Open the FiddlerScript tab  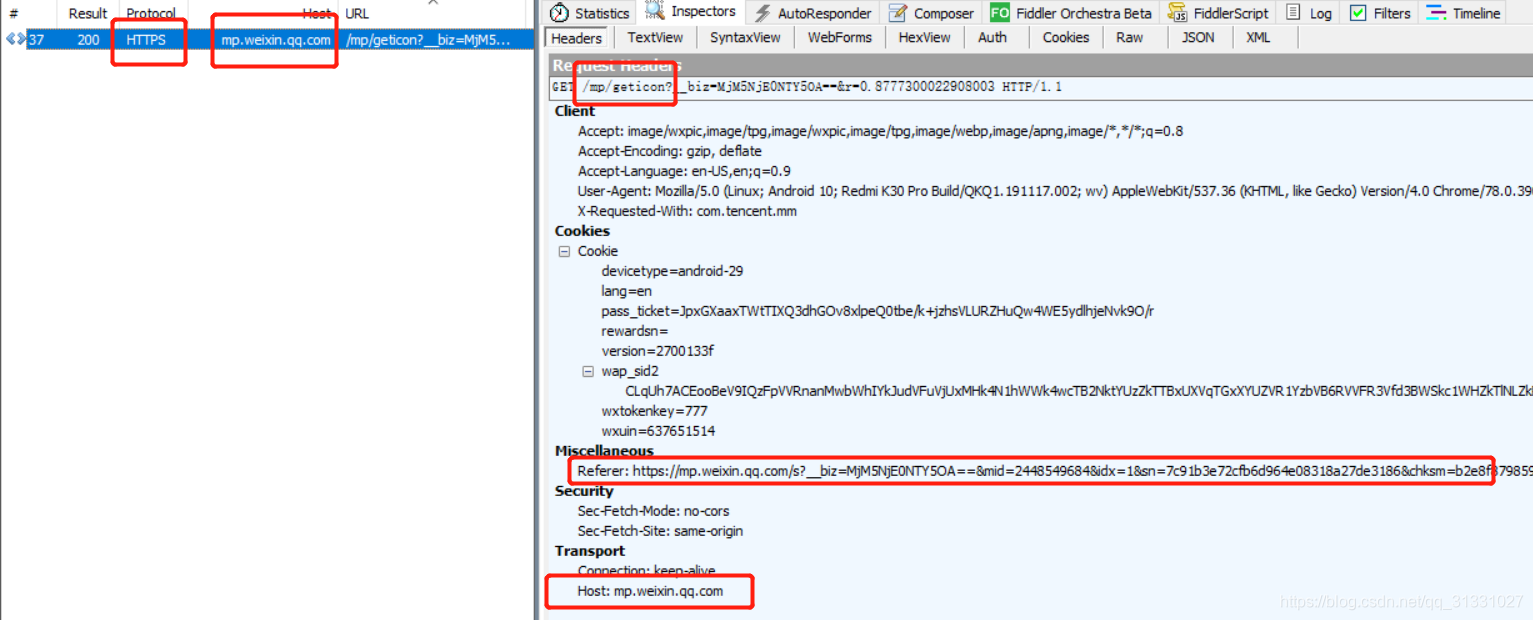coord(1220,13)
